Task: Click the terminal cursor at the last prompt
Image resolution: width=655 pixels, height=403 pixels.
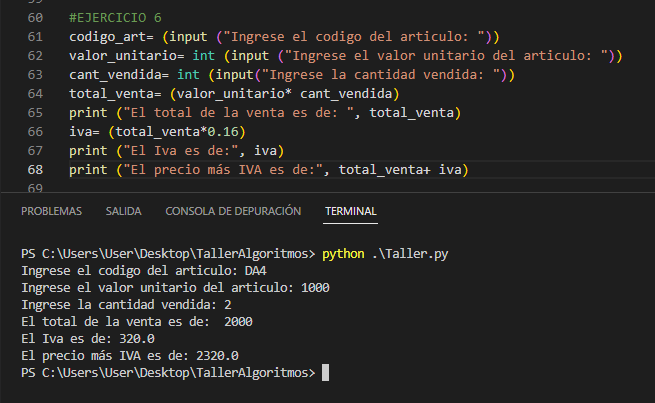Action: [x=325, y=373]
